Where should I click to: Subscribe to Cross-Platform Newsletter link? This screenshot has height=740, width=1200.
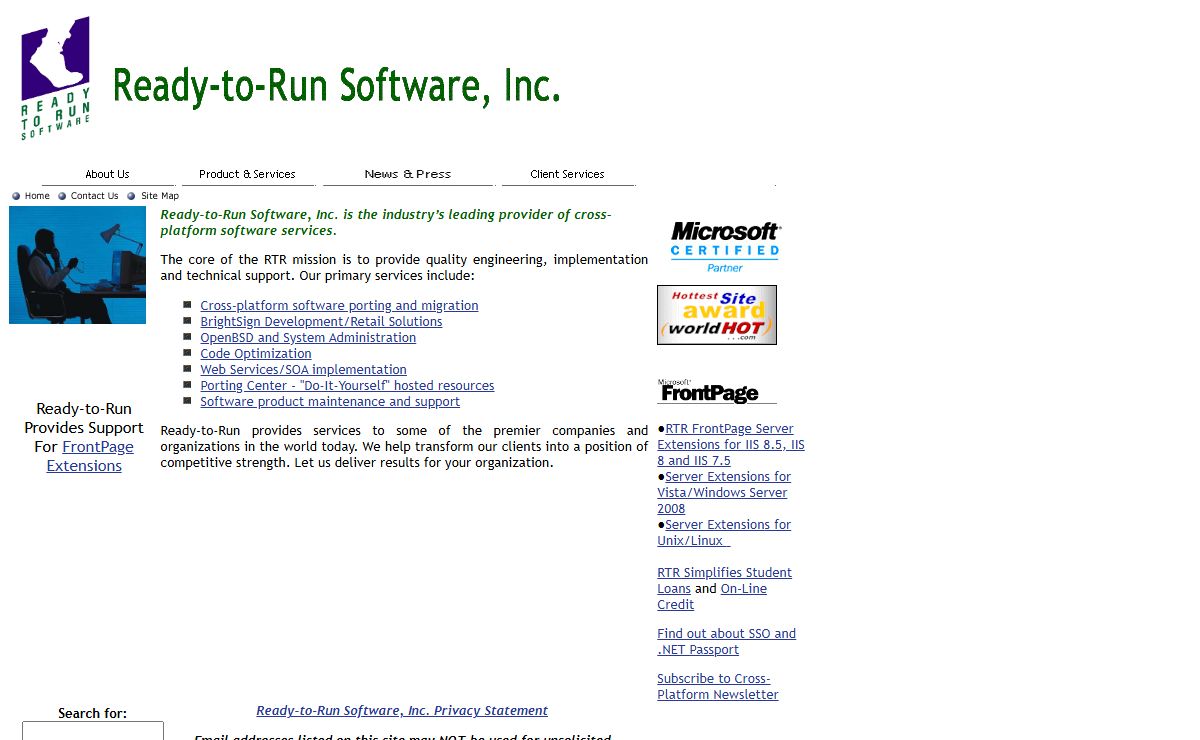[x=717, y=687]
